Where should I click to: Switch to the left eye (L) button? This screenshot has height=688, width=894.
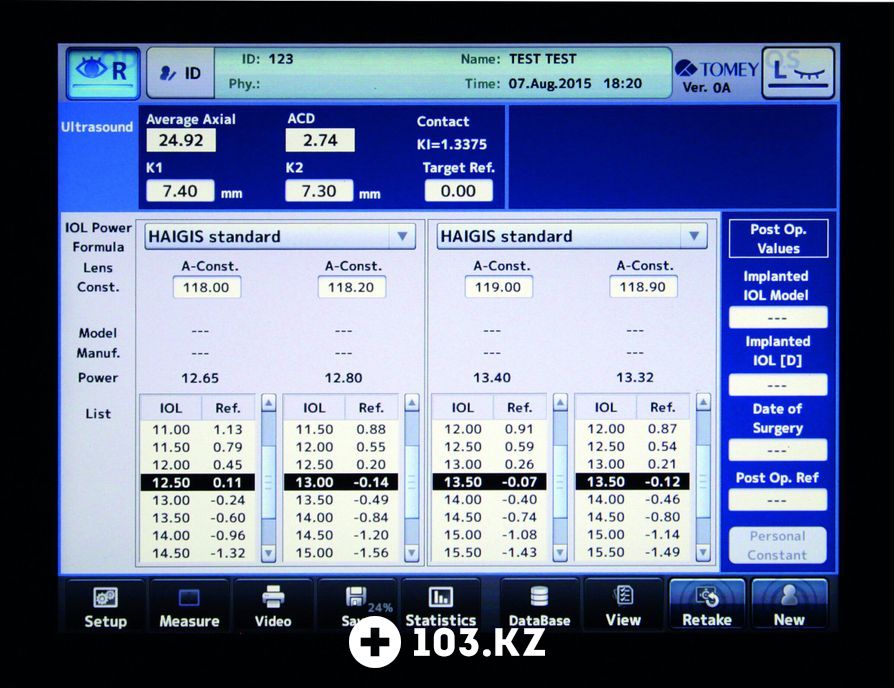[x=797, y=72]
